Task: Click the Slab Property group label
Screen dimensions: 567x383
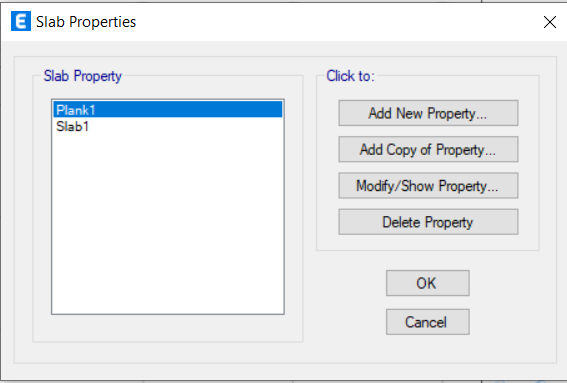Action: (82, 76)
